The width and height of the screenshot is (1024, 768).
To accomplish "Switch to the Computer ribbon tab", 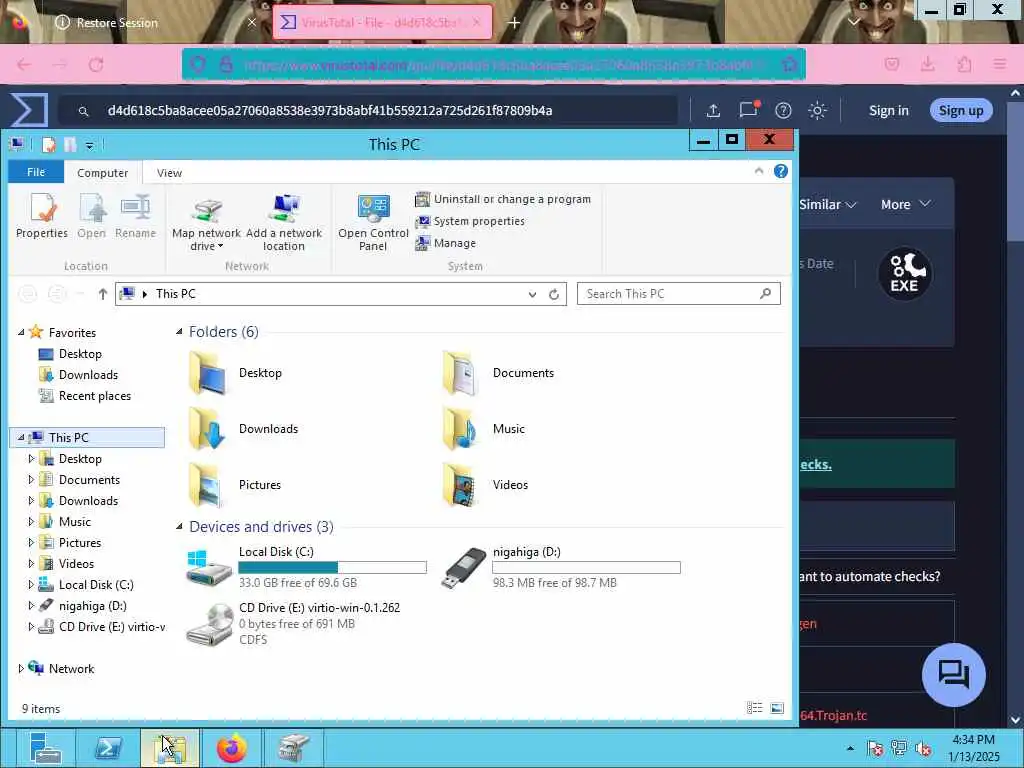I will coord(103,173).
